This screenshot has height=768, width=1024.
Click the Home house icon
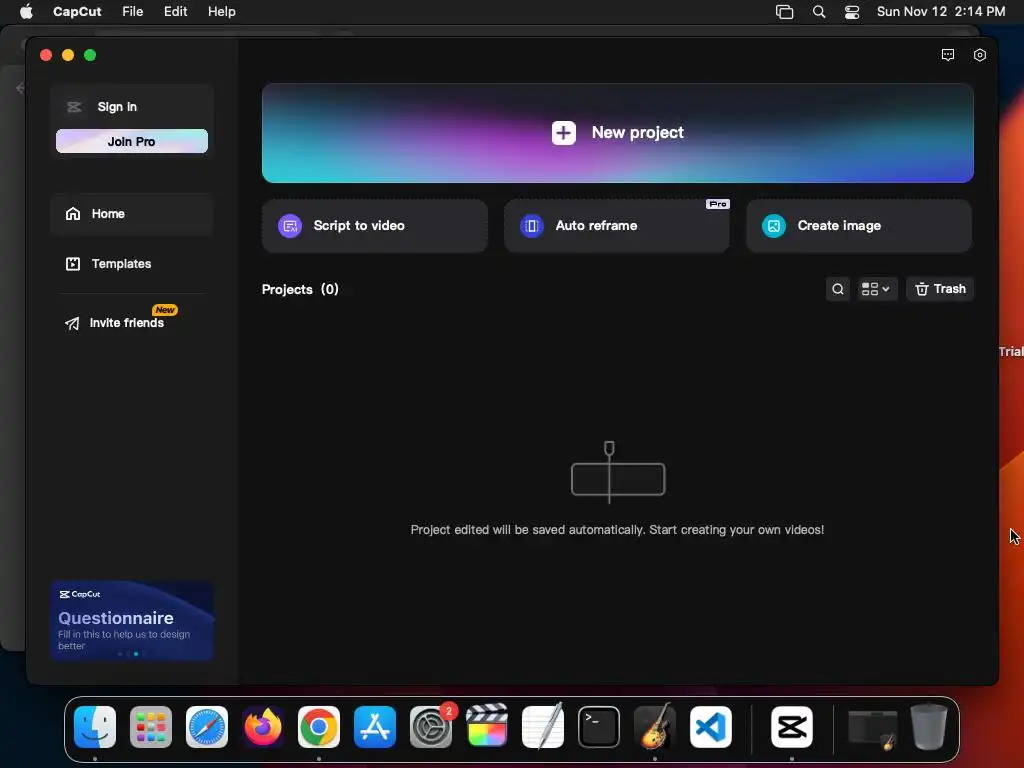point(72,214)
